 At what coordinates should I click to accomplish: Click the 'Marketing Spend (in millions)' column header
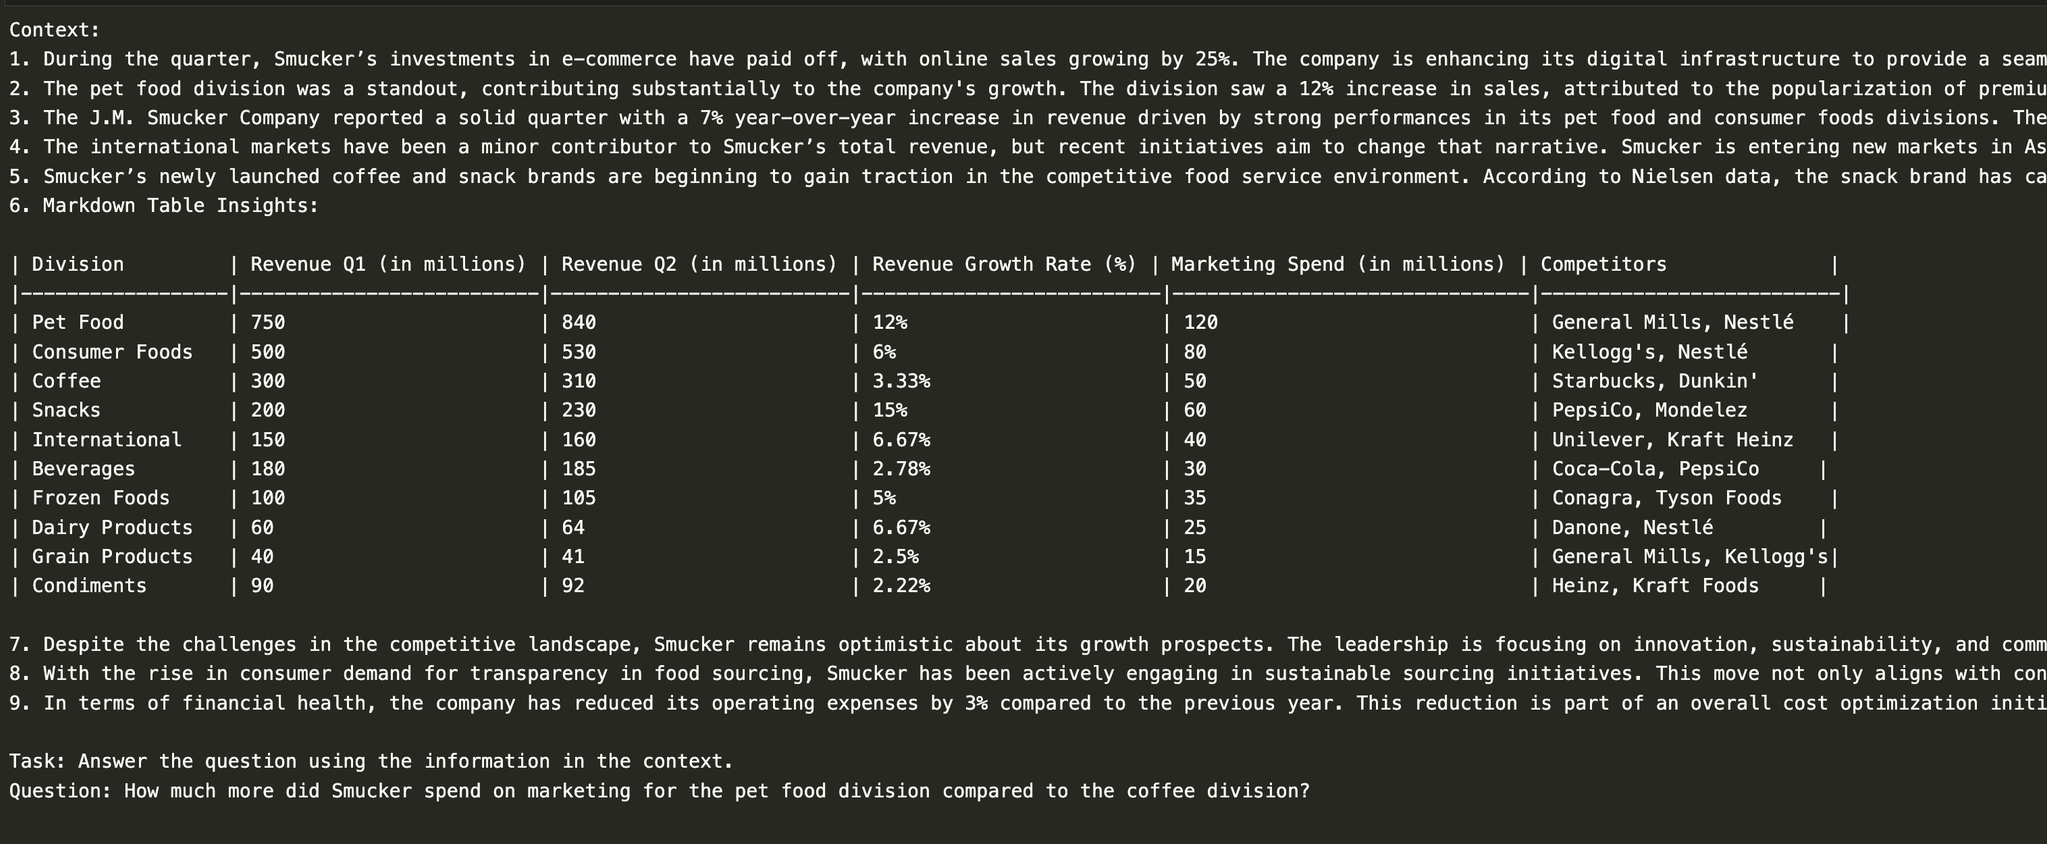1338,264
